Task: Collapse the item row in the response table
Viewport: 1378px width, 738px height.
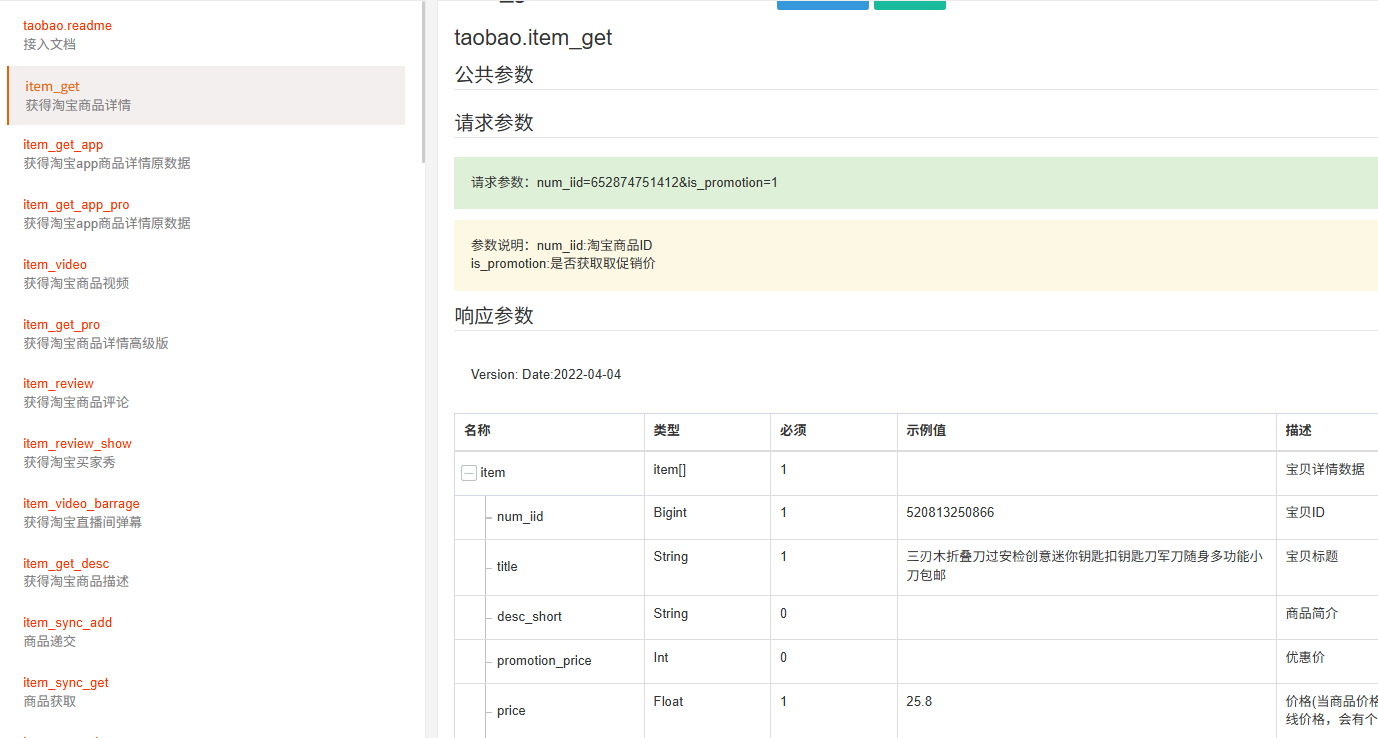Action: (x=468, y=473)
